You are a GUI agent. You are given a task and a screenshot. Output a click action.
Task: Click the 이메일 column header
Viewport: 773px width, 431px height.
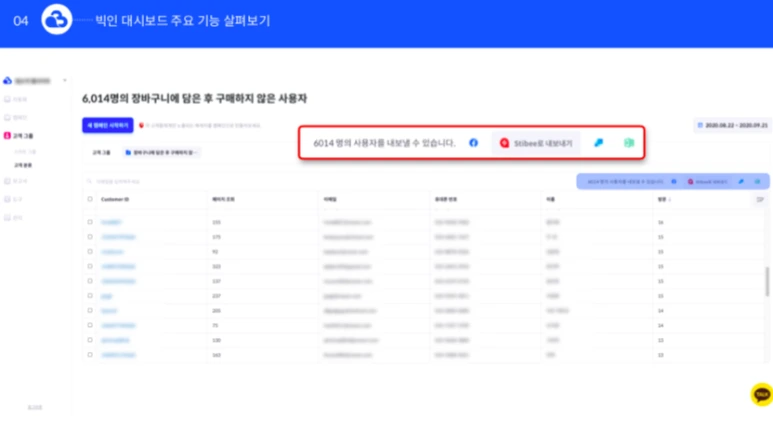tap(330, 199)
